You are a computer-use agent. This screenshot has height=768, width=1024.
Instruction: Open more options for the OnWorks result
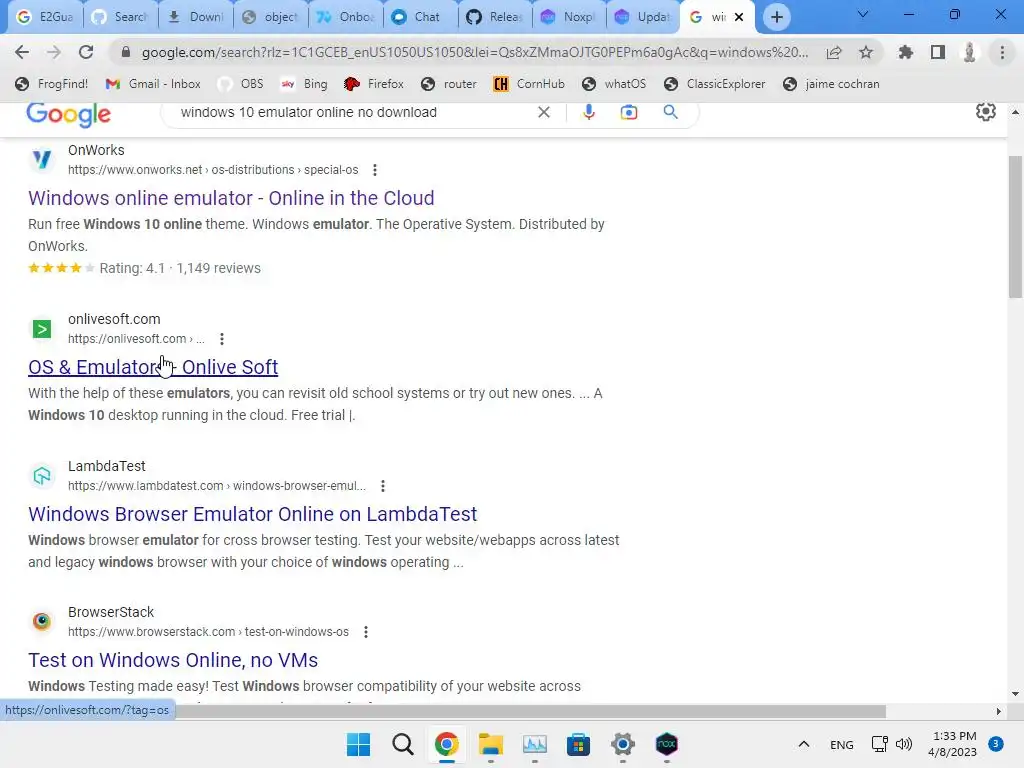click(375, 170)
